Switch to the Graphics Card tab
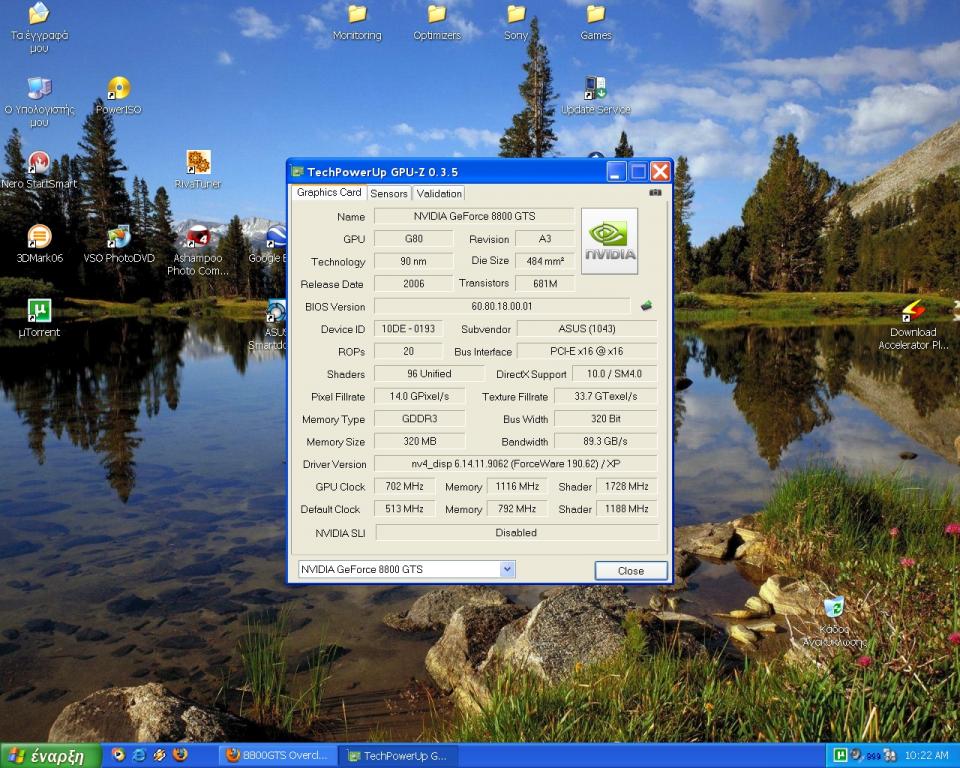 (x=329, y=192)
